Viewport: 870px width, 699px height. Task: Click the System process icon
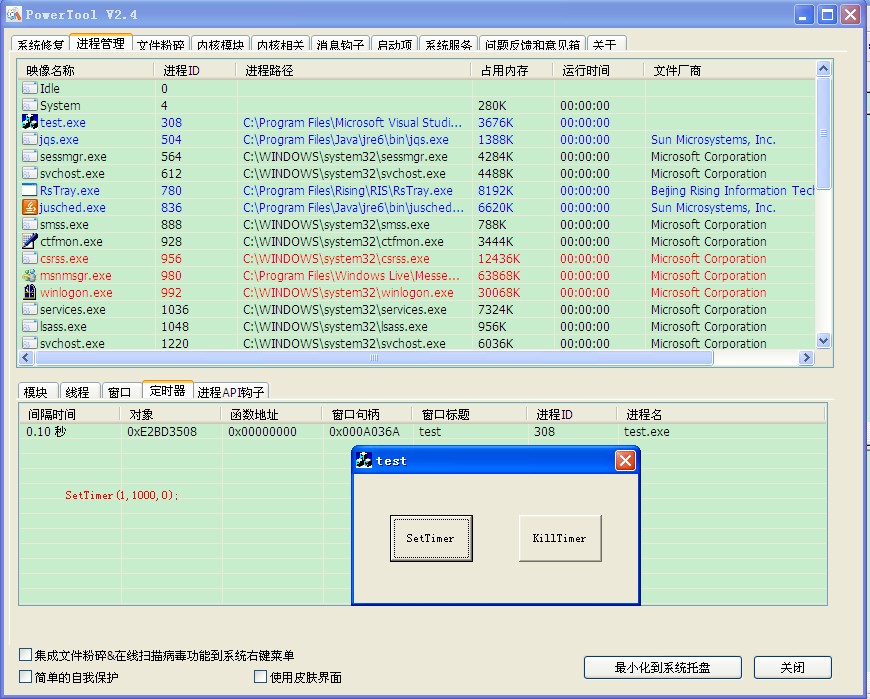(29, 105)
